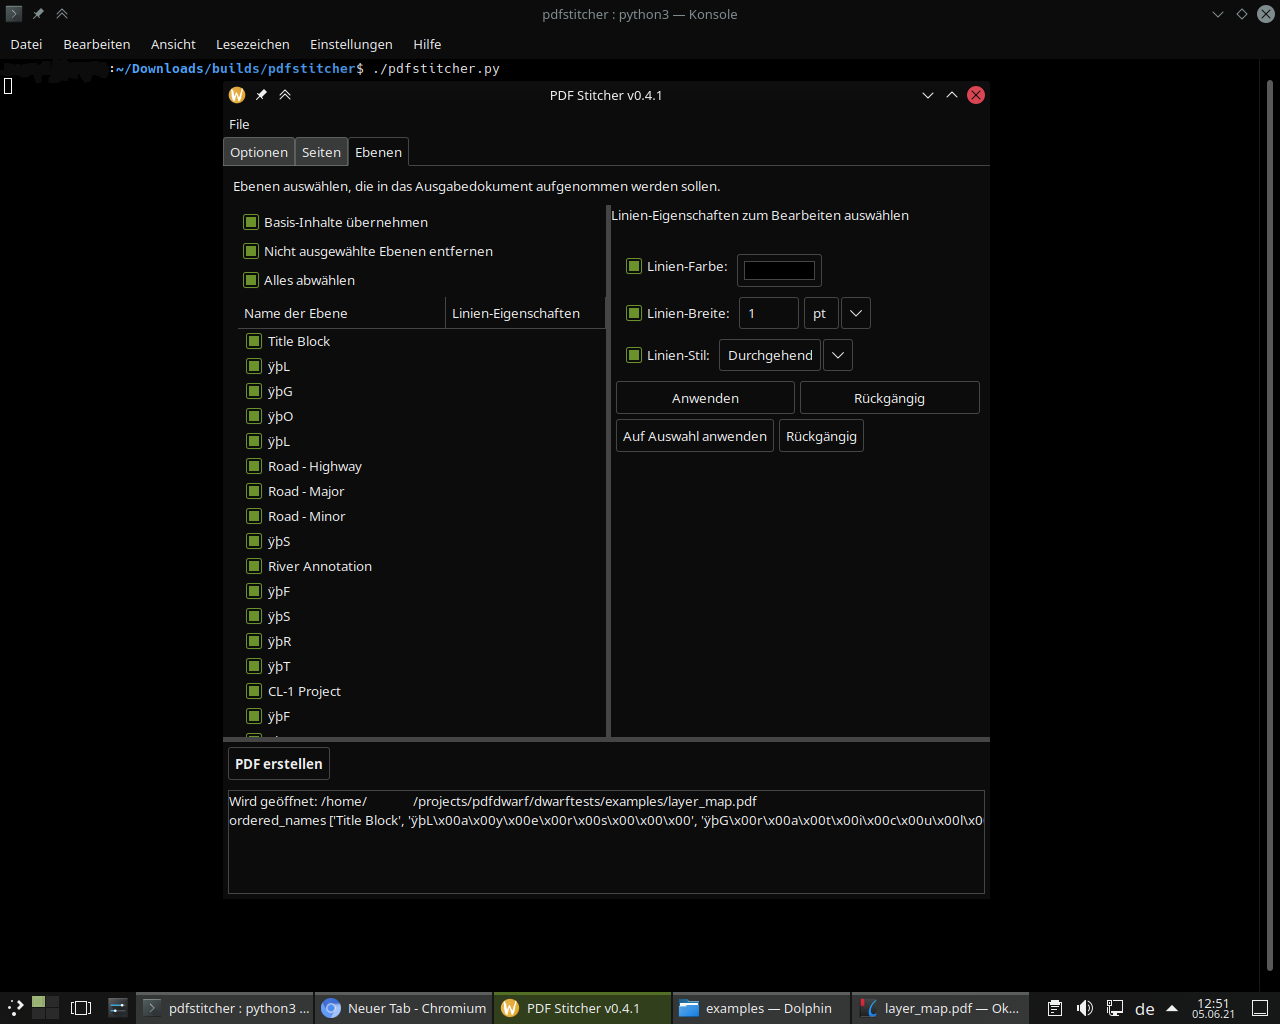Open the File menu in PDF Stitcher
Screen dimensions: 1280x1024
[x=239, y=124]
